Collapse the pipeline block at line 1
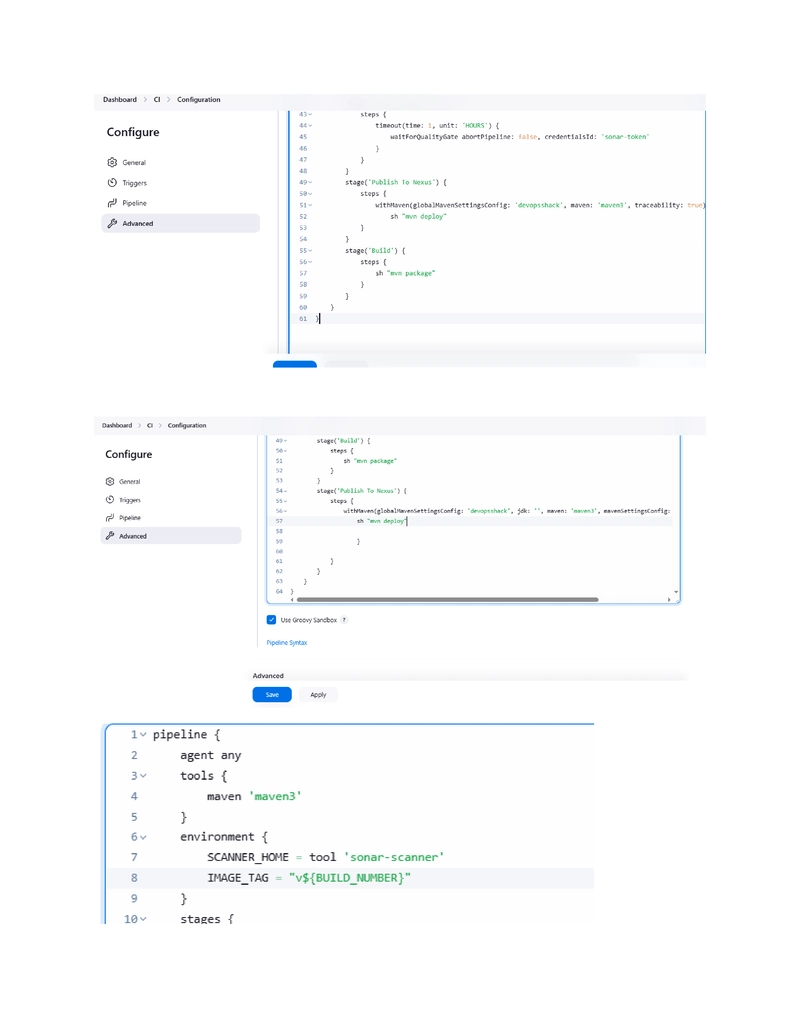This screenshot has width=800, height=1035. (x=143, y=735)
